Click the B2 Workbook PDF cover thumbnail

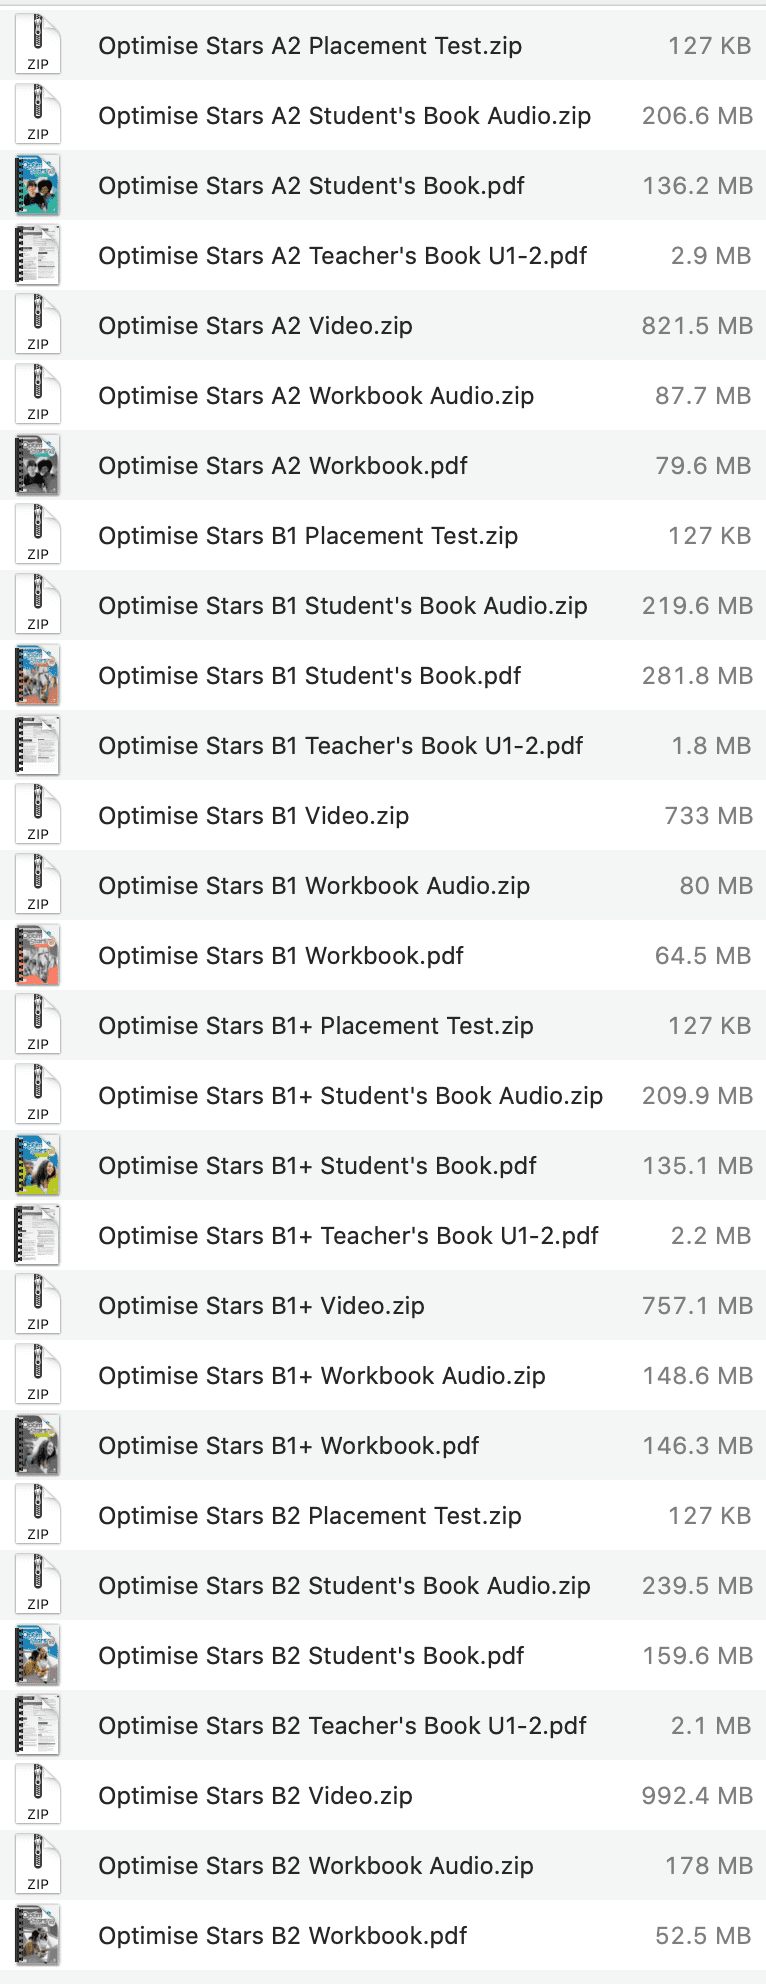38,1936
